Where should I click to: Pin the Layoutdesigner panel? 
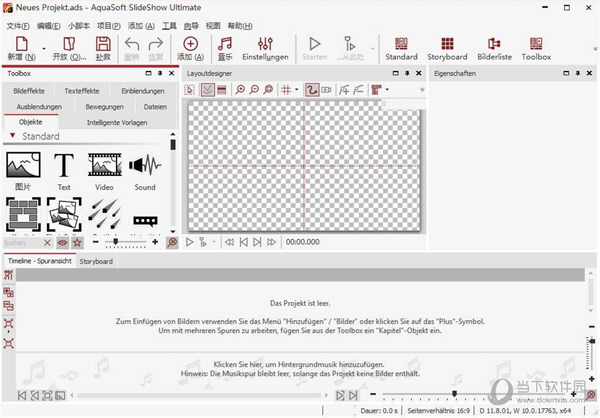(x=407, y=73)
